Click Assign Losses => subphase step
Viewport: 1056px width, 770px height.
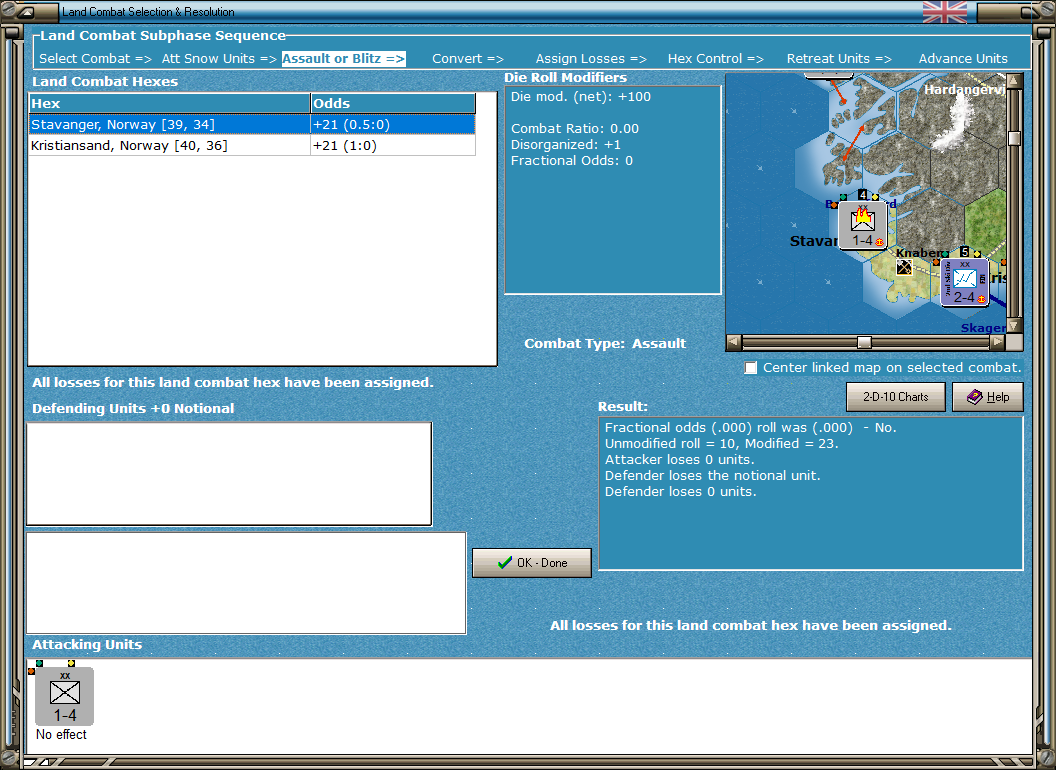click(x=591, y=59)
